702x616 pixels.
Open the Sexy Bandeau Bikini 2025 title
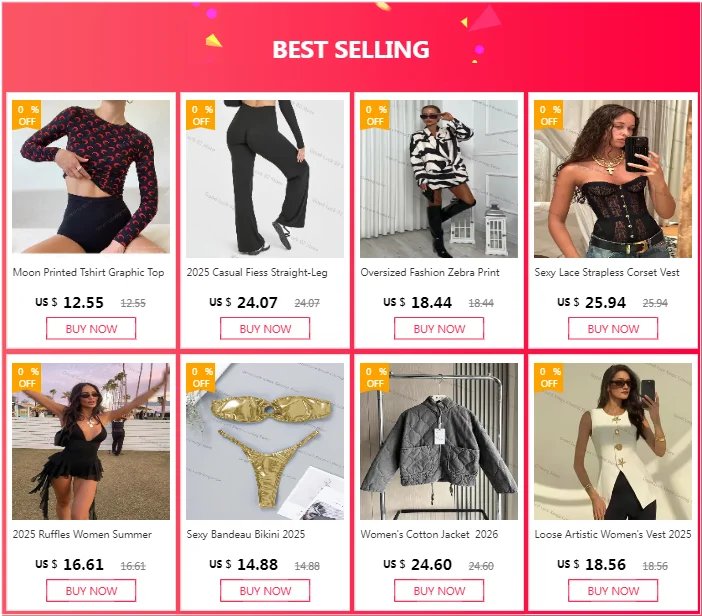point(246,534)
